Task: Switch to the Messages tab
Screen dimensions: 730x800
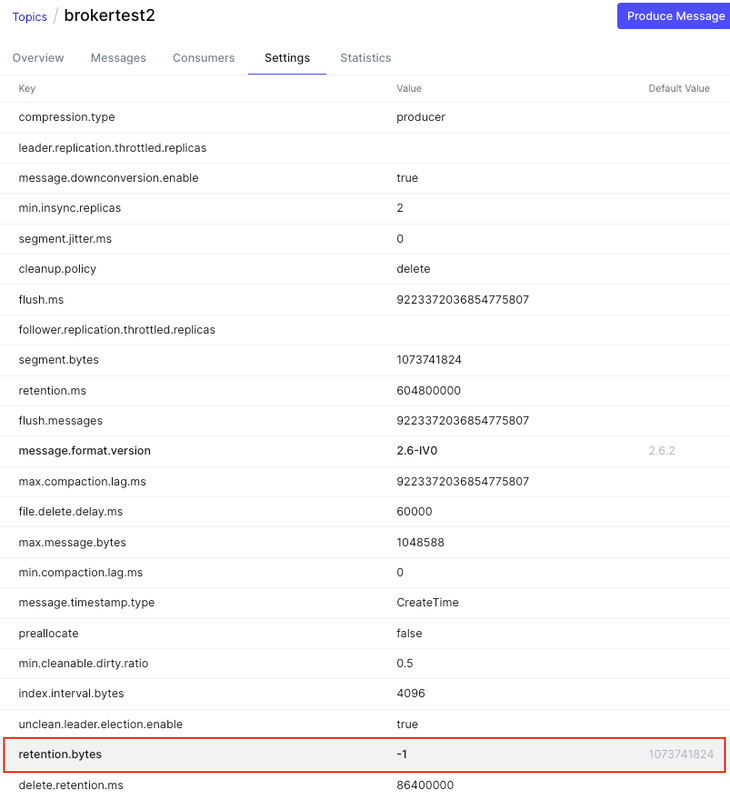Action: 118,58
